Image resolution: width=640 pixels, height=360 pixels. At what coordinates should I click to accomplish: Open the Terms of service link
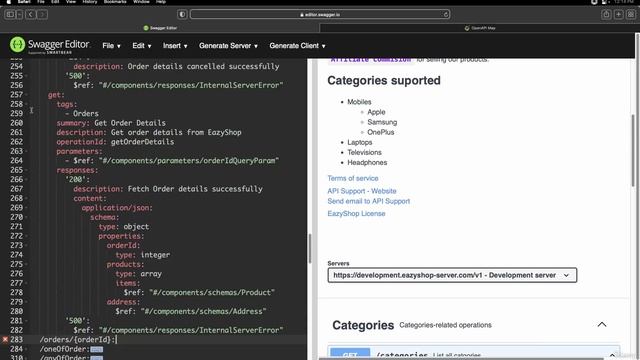tap(353, 178)
